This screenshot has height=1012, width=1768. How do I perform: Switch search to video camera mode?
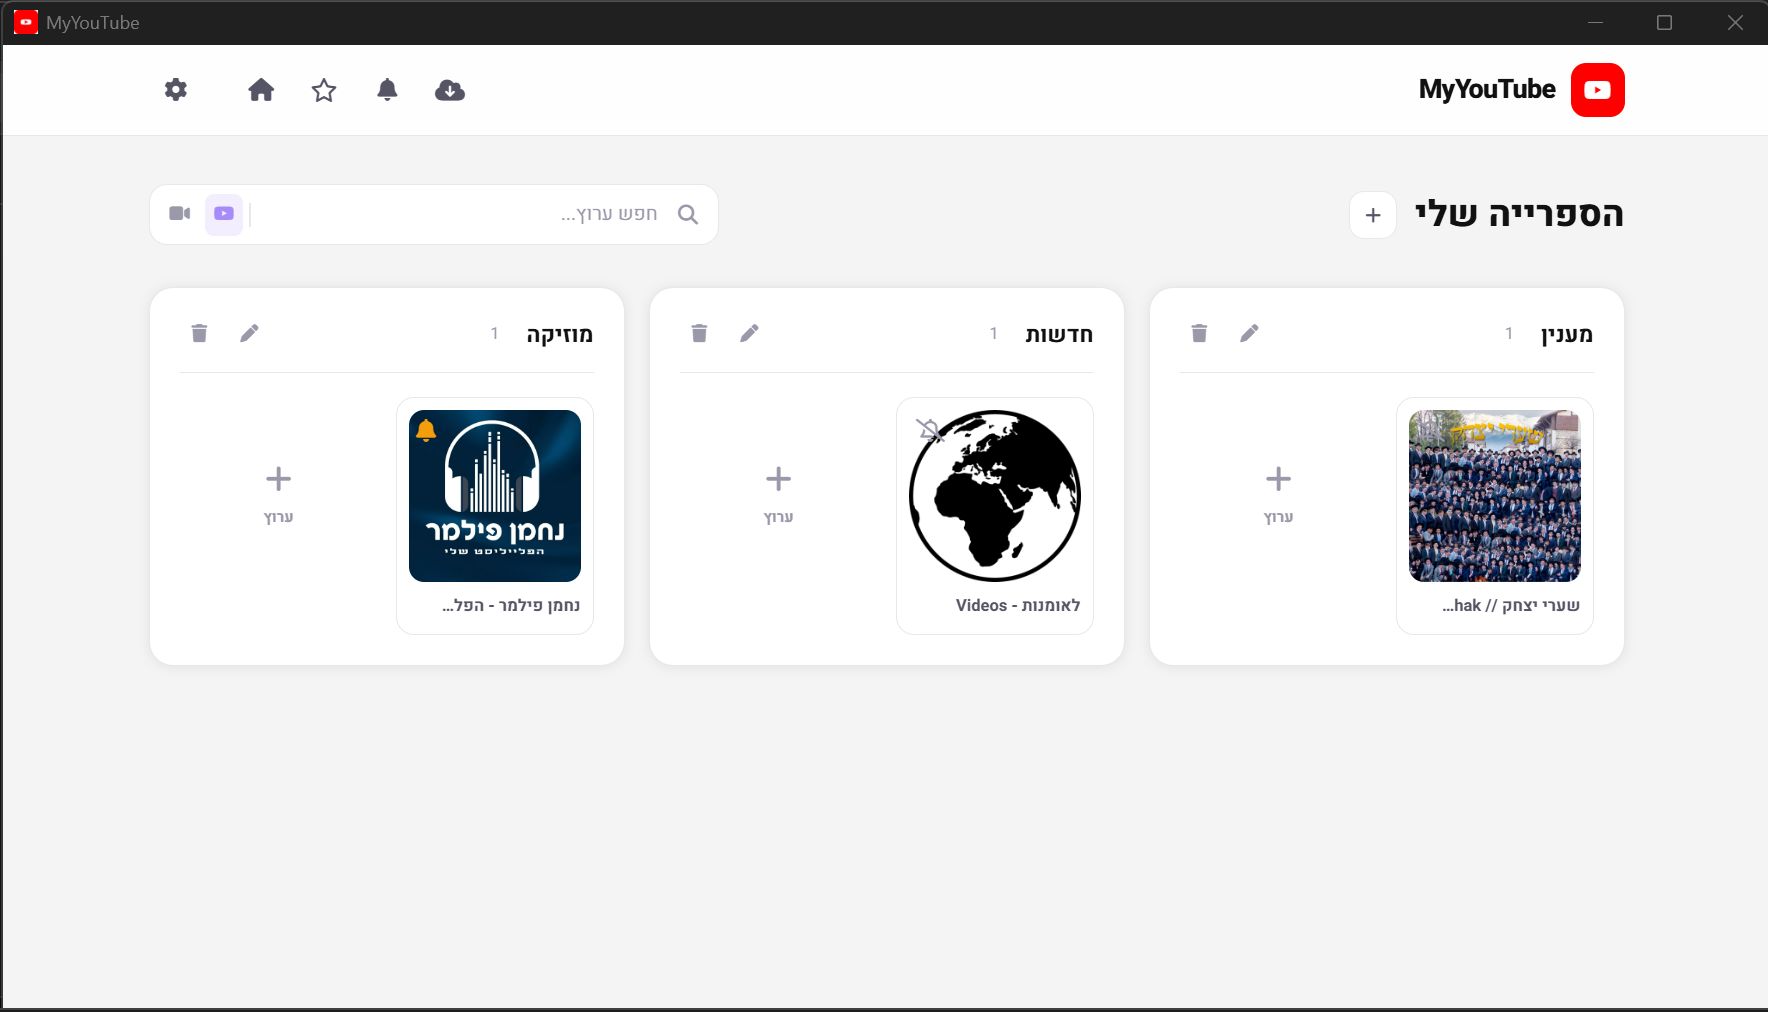tap(180, 214)
